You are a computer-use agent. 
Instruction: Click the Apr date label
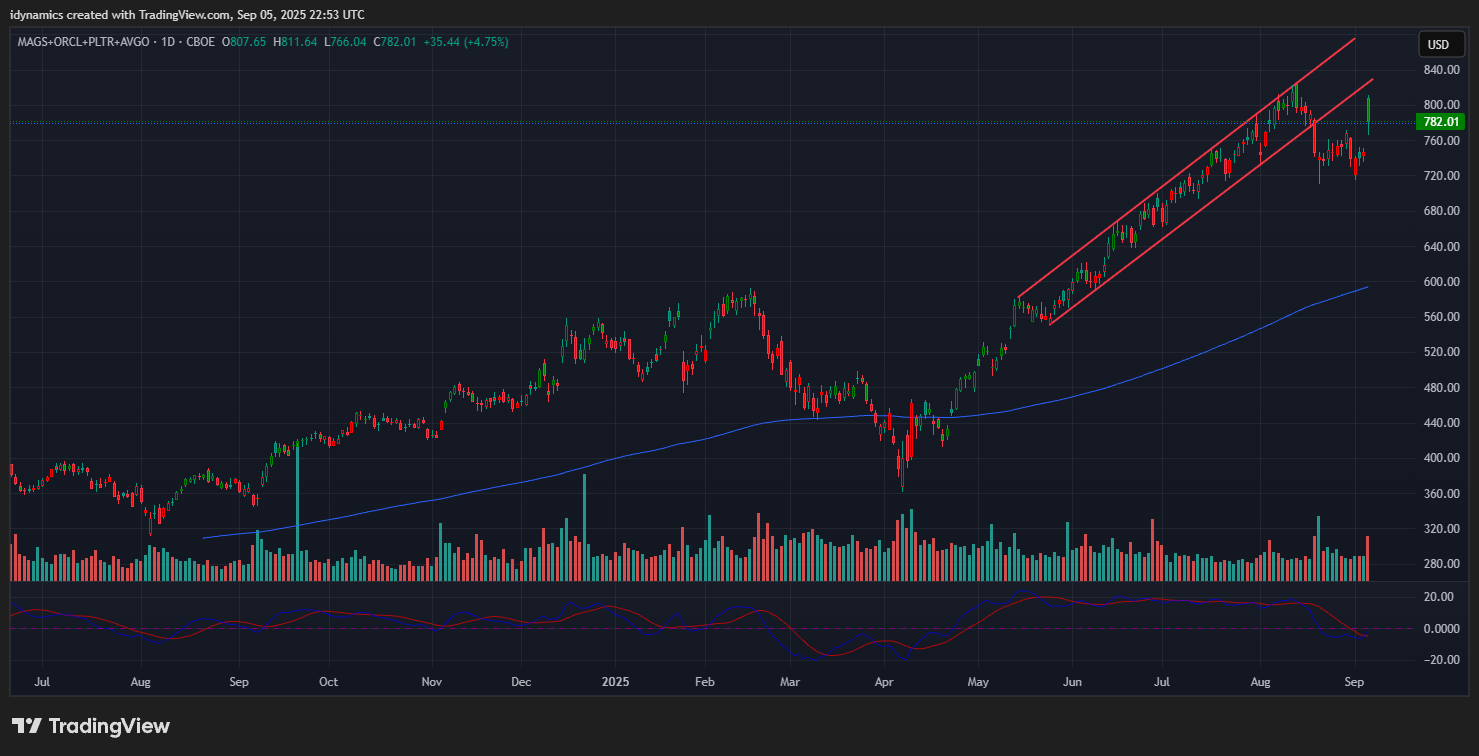[884, 682]
